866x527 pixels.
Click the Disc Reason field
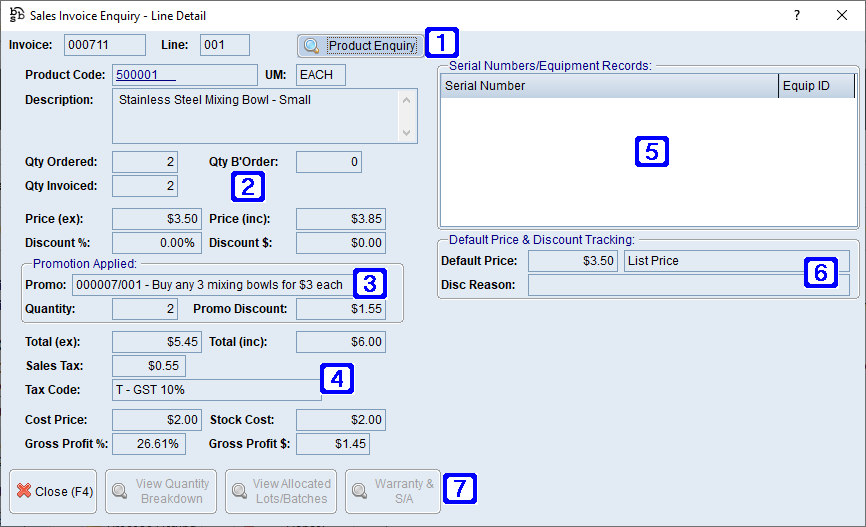[x=689, y=285]
